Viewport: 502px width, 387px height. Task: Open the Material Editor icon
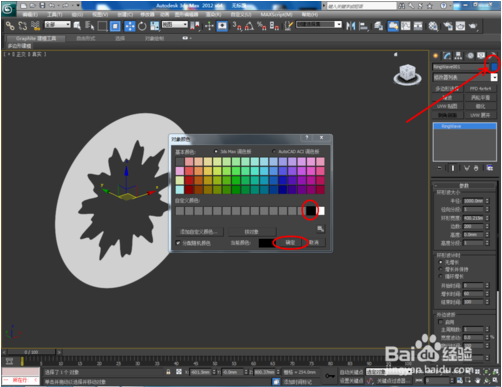[x=433, y=26]
